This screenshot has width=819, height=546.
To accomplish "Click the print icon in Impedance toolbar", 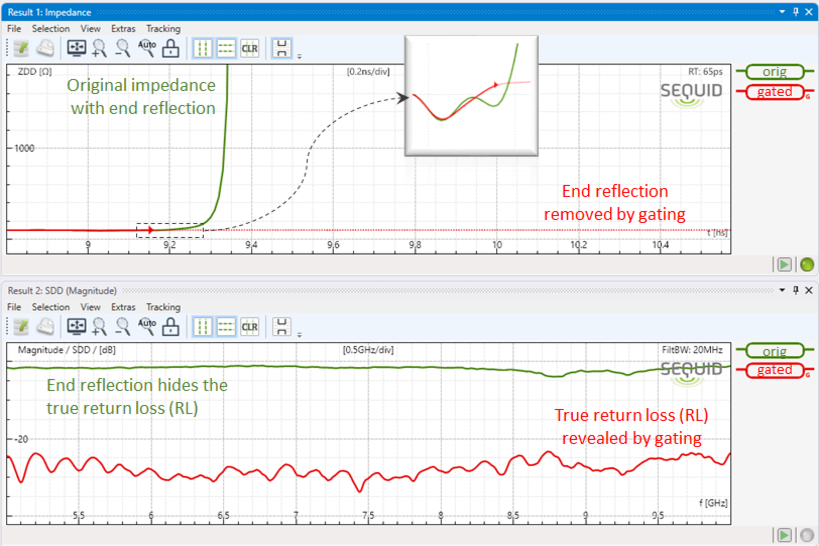I will (x=45, y=48).
